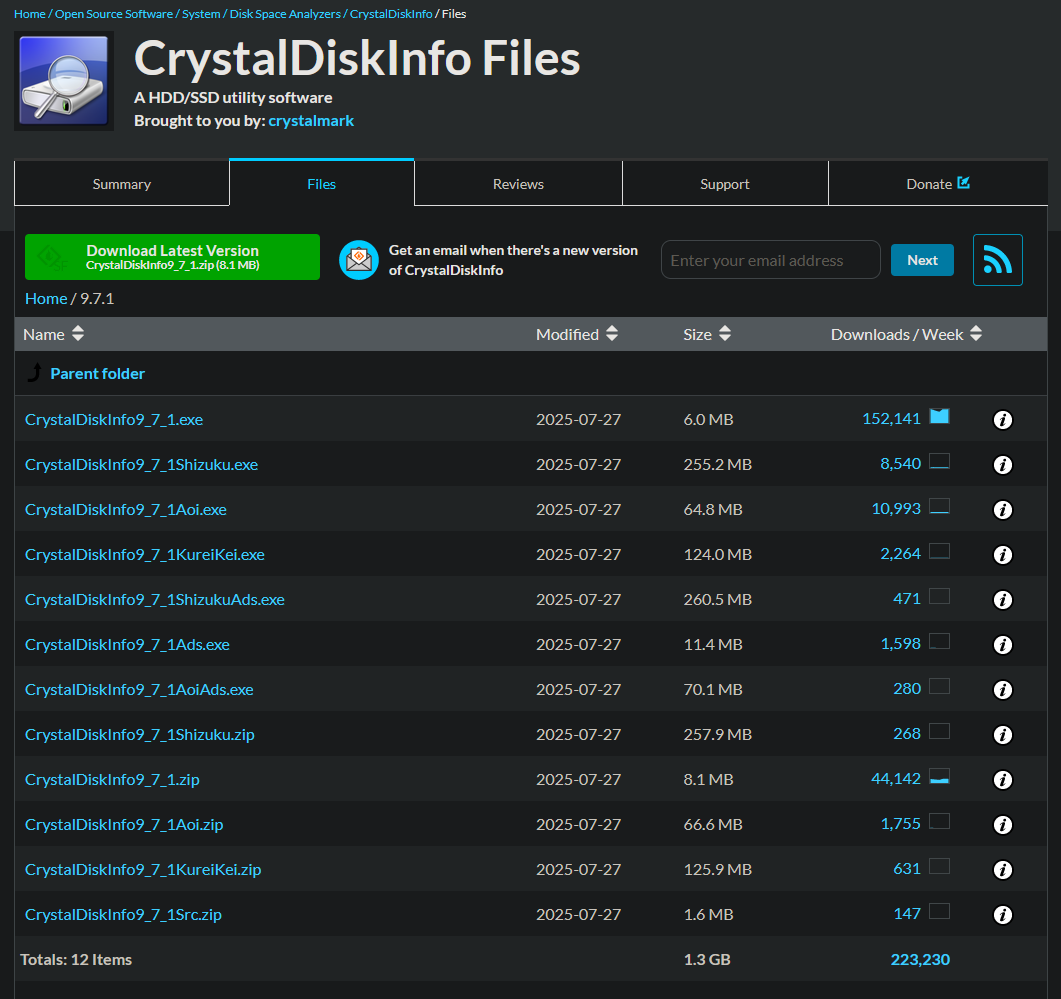The height and width of the screenshot is (999, 1061).
Task: Open info for CrystalDiskInfo9_7_1.exe
Action: pyautogui.click(x=1002, y=420)
